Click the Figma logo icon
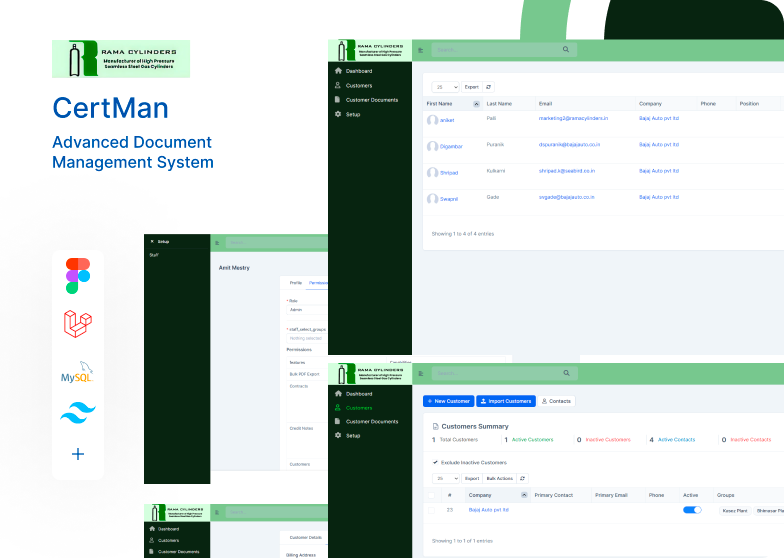 point(78,276)
